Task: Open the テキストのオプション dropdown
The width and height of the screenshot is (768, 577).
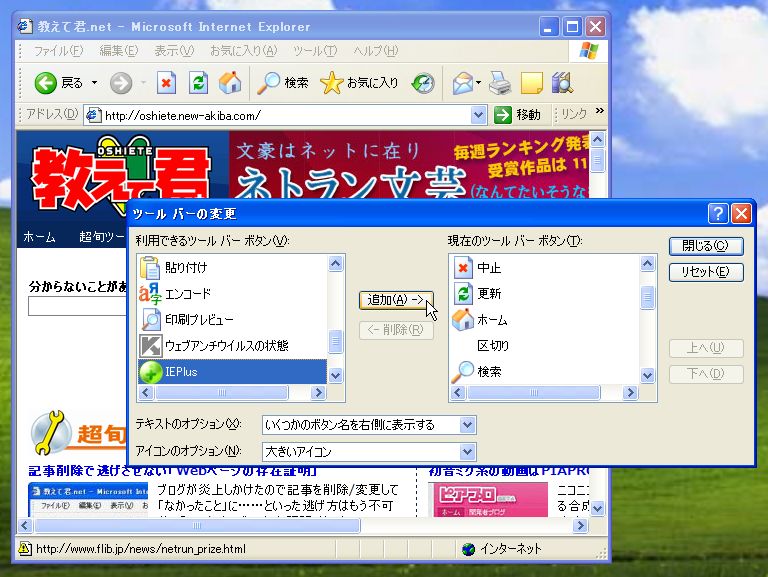Action: pyautogui.click(x=467, y=425)
